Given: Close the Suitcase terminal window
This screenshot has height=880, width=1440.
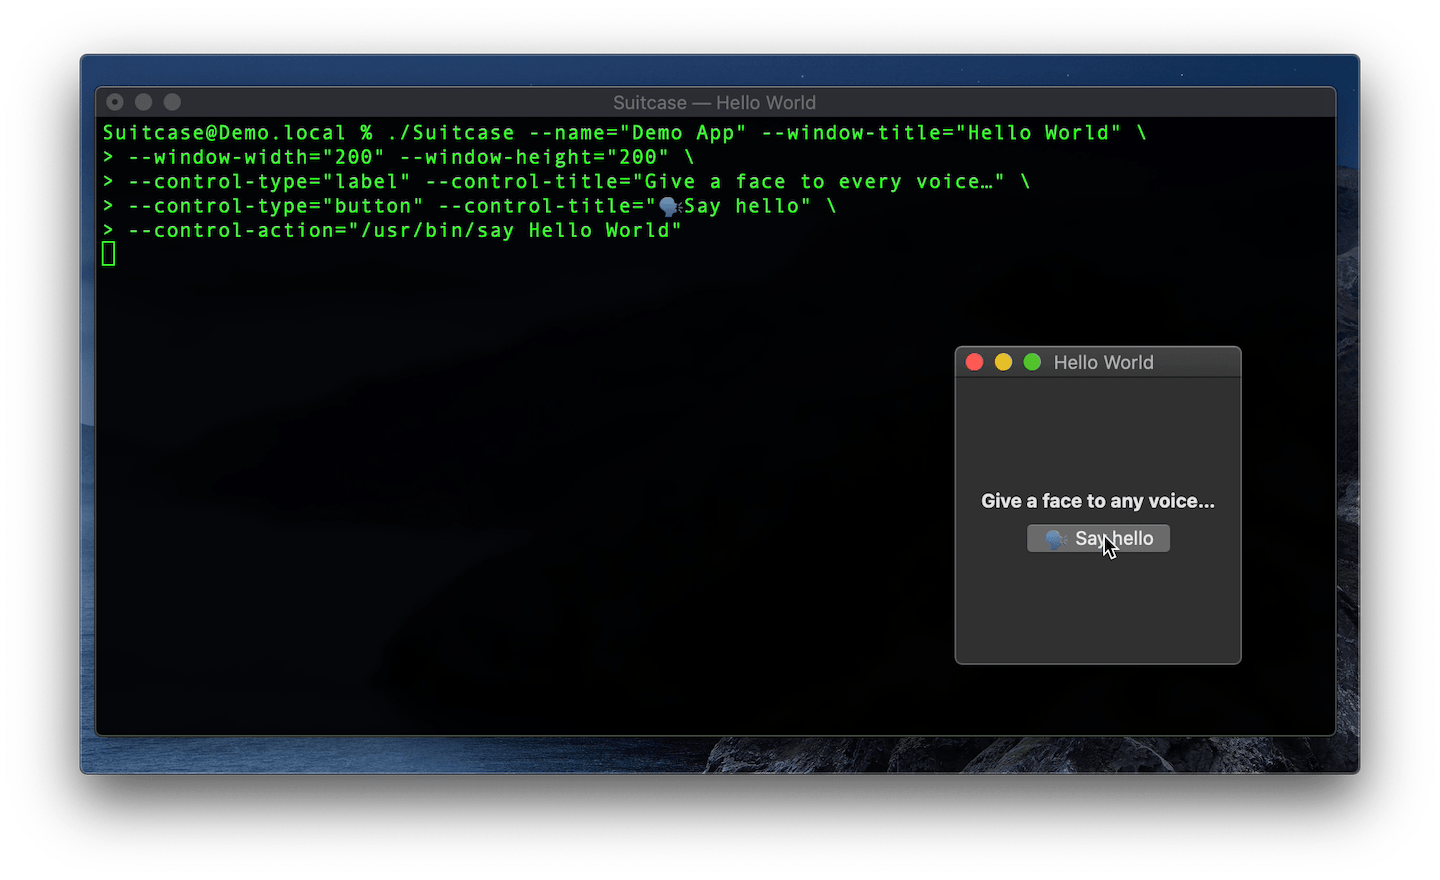Looking at the screenshot, I should coord(115,102).
